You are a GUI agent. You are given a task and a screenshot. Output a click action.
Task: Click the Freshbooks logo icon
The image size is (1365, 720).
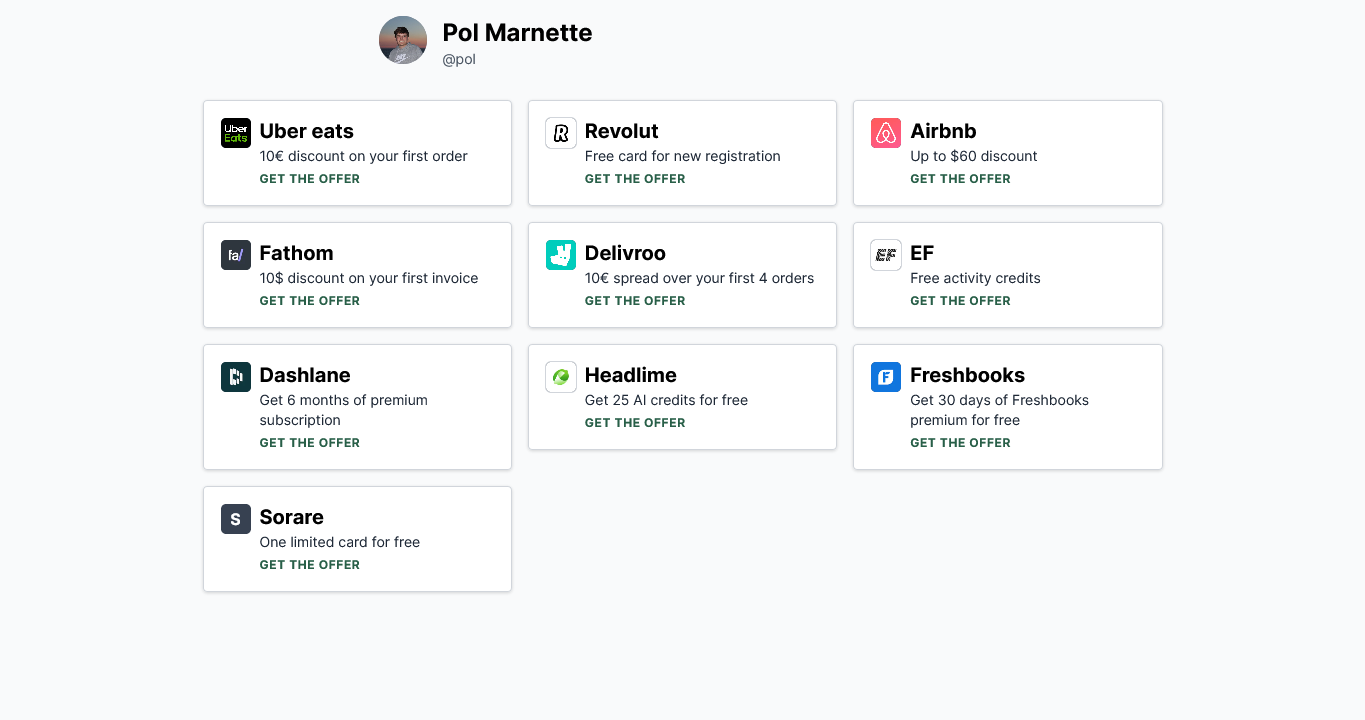[886, 377]
